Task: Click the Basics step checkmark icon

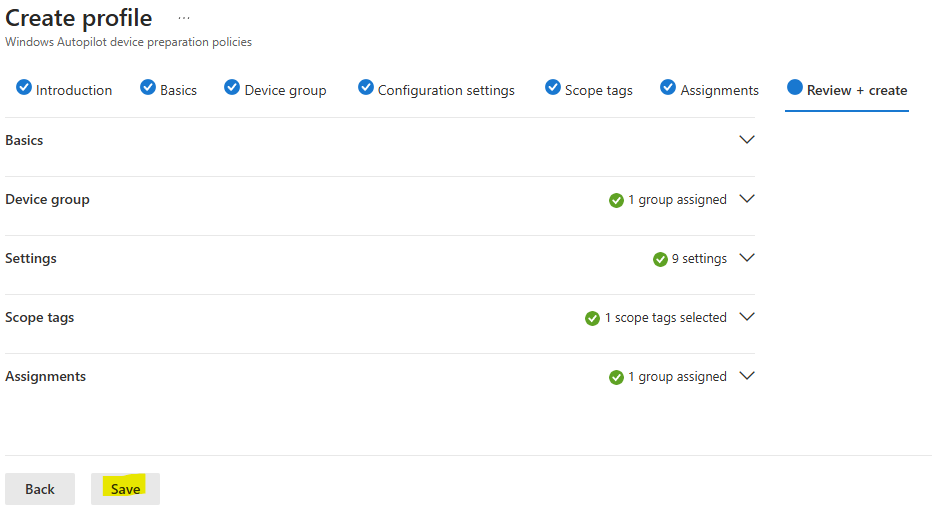Action: 148,87
